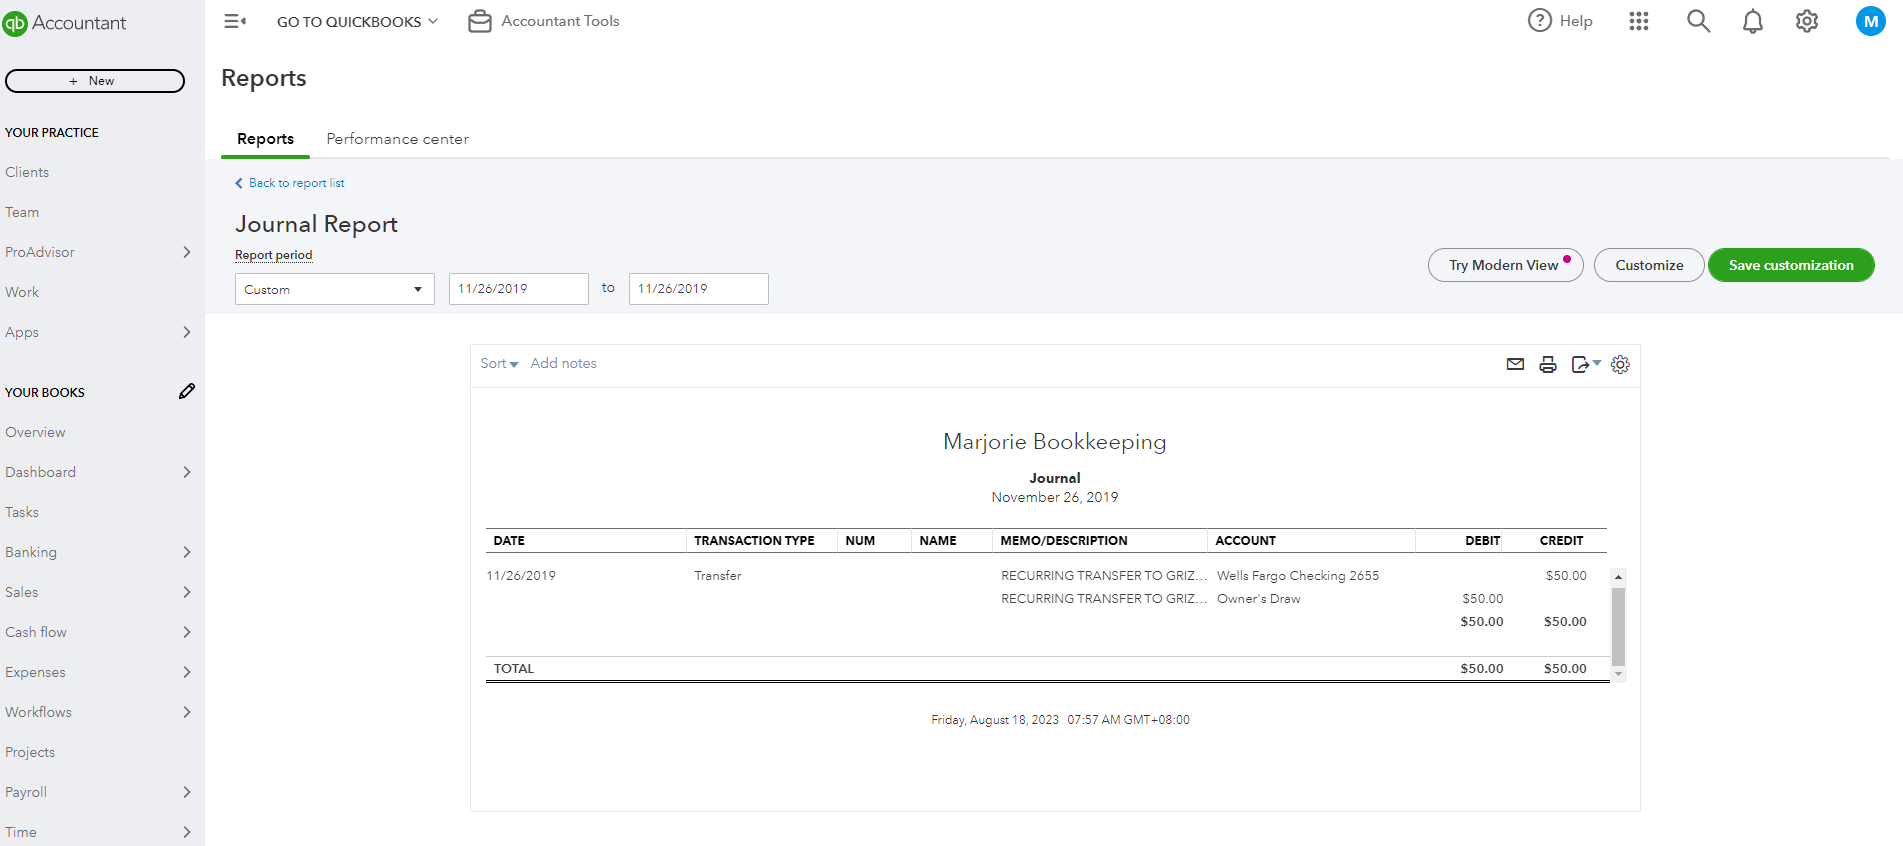Expand Sales submenu
1903x846 pixels.
(186, 592)
